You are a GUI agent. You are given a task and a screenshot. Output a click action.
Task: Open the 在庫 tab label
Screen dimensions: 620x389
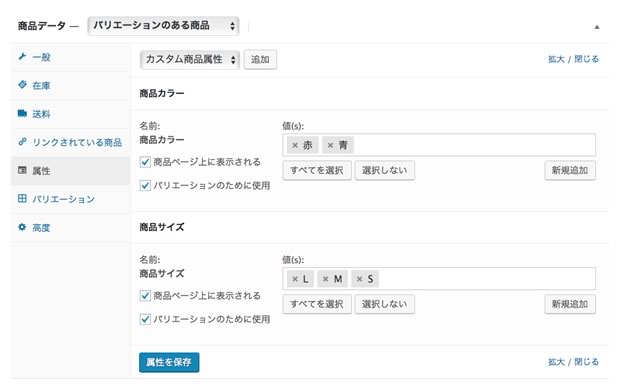41,85
